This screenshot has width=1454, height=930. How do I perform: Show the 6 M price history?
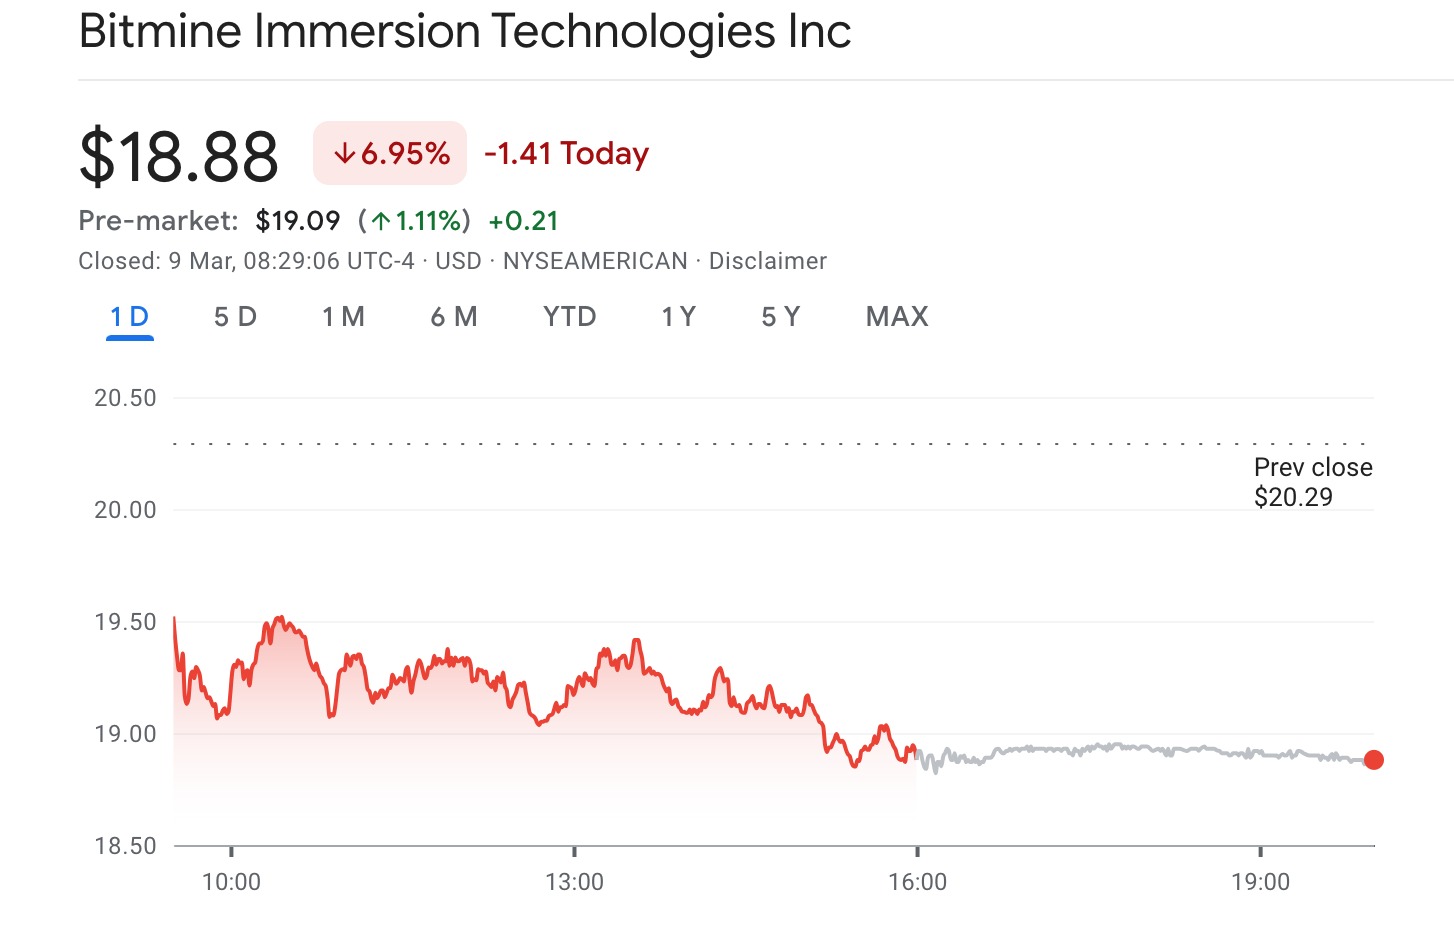click(454, 317)
